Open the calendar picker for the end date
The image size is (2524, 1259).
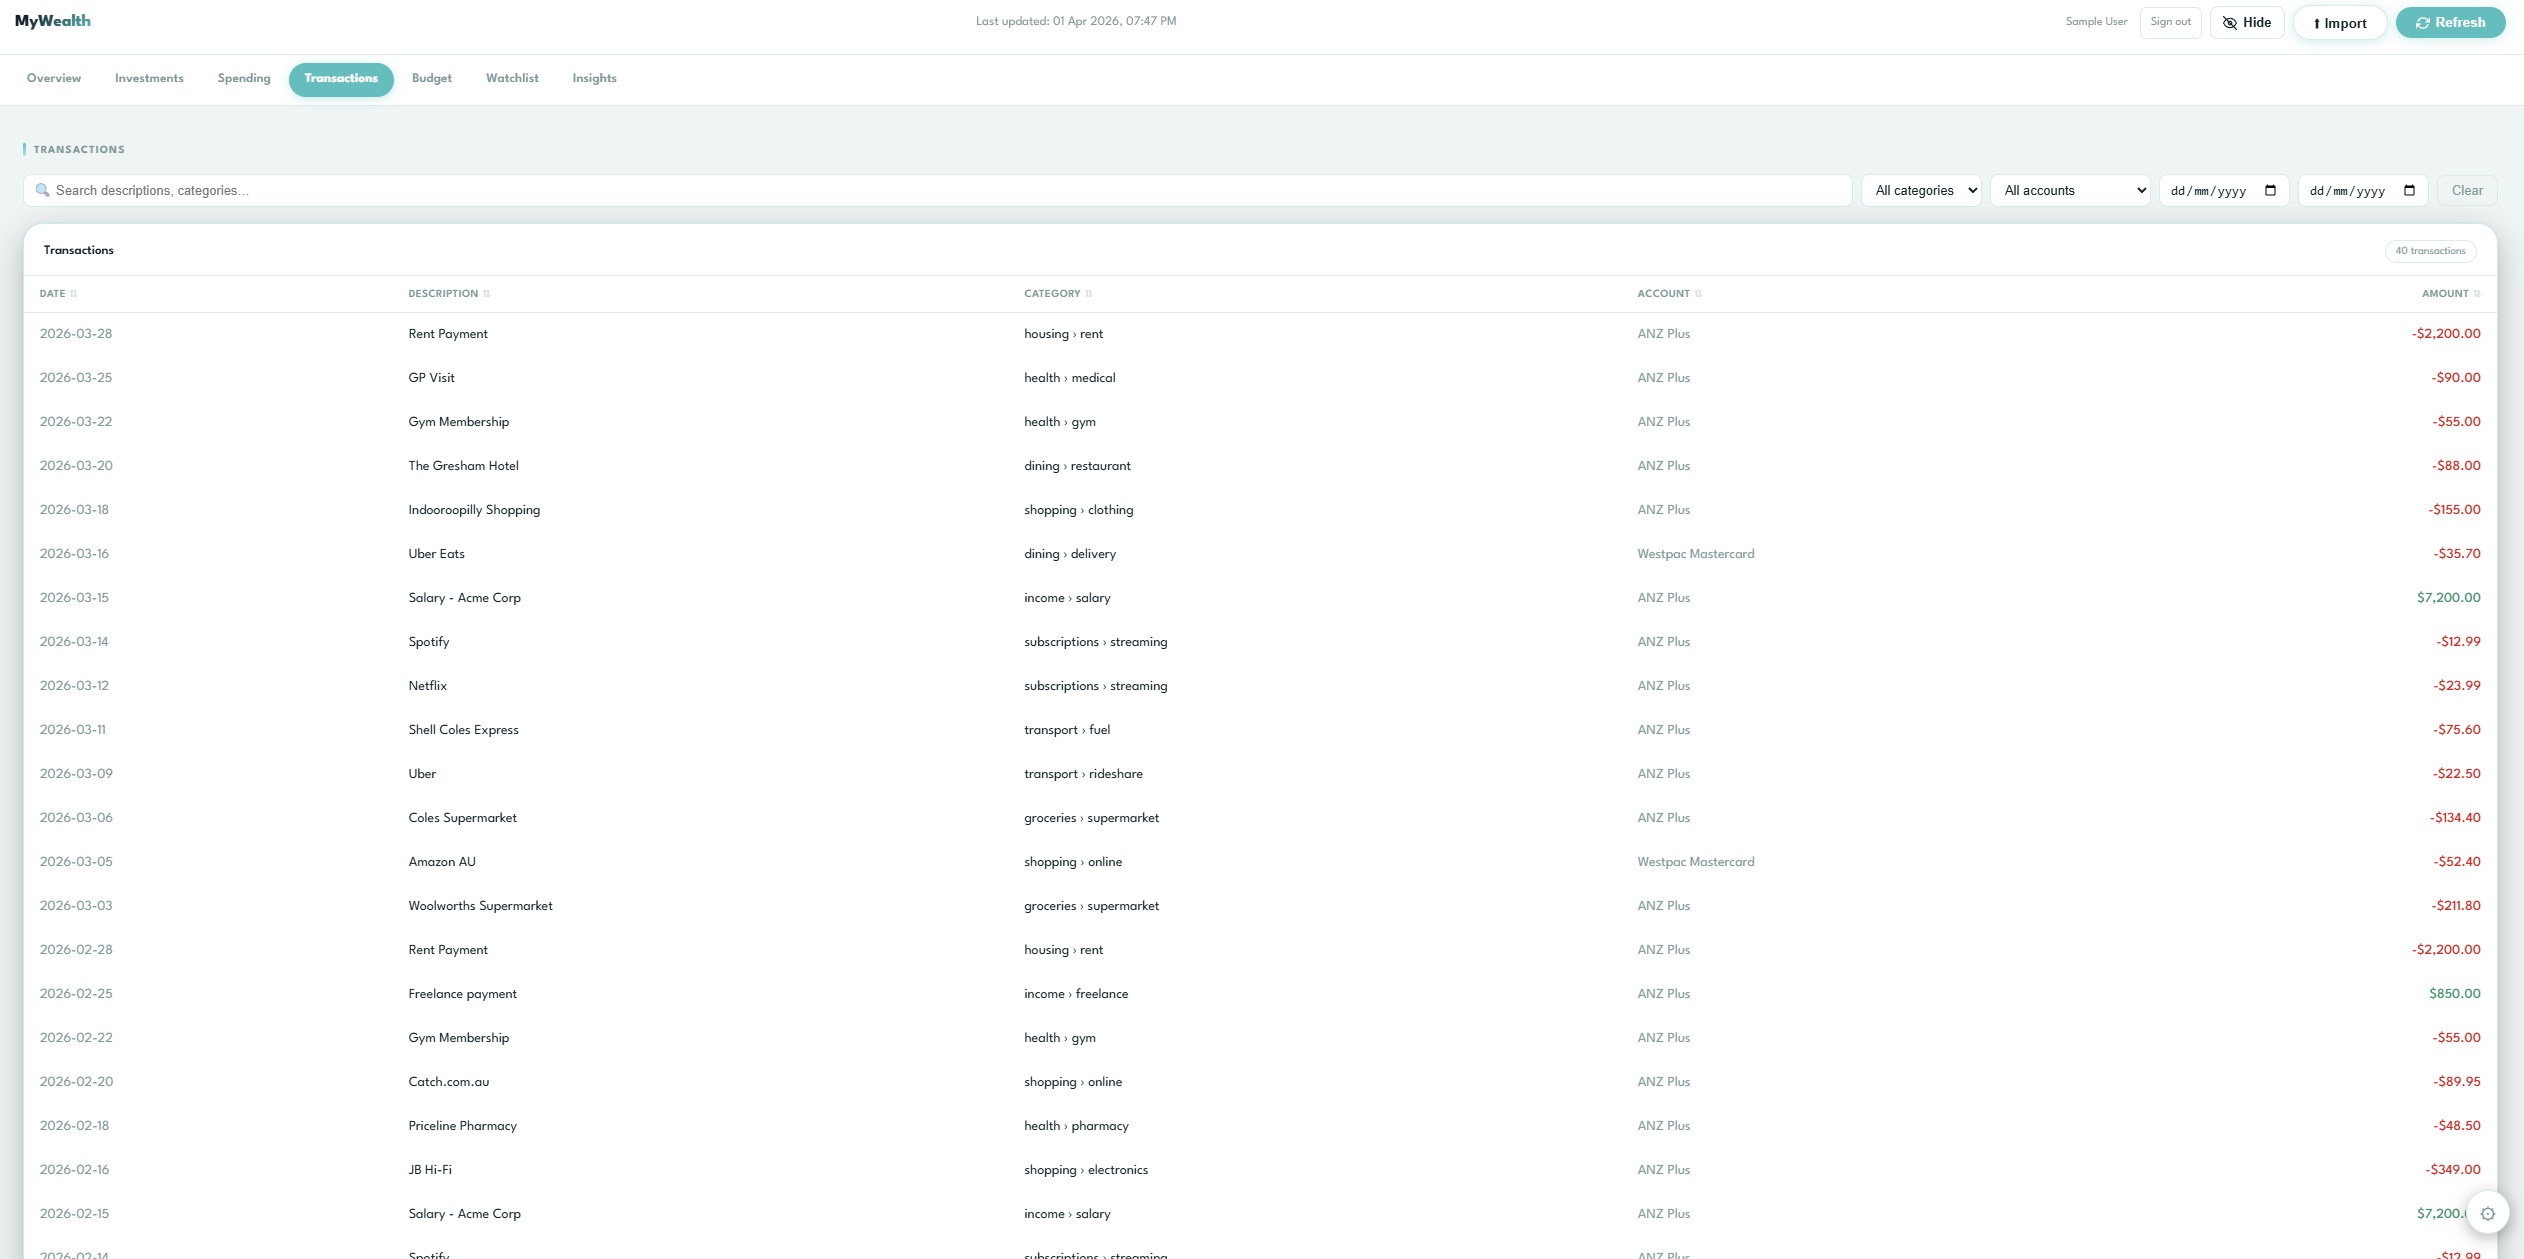click(2411, 190)
